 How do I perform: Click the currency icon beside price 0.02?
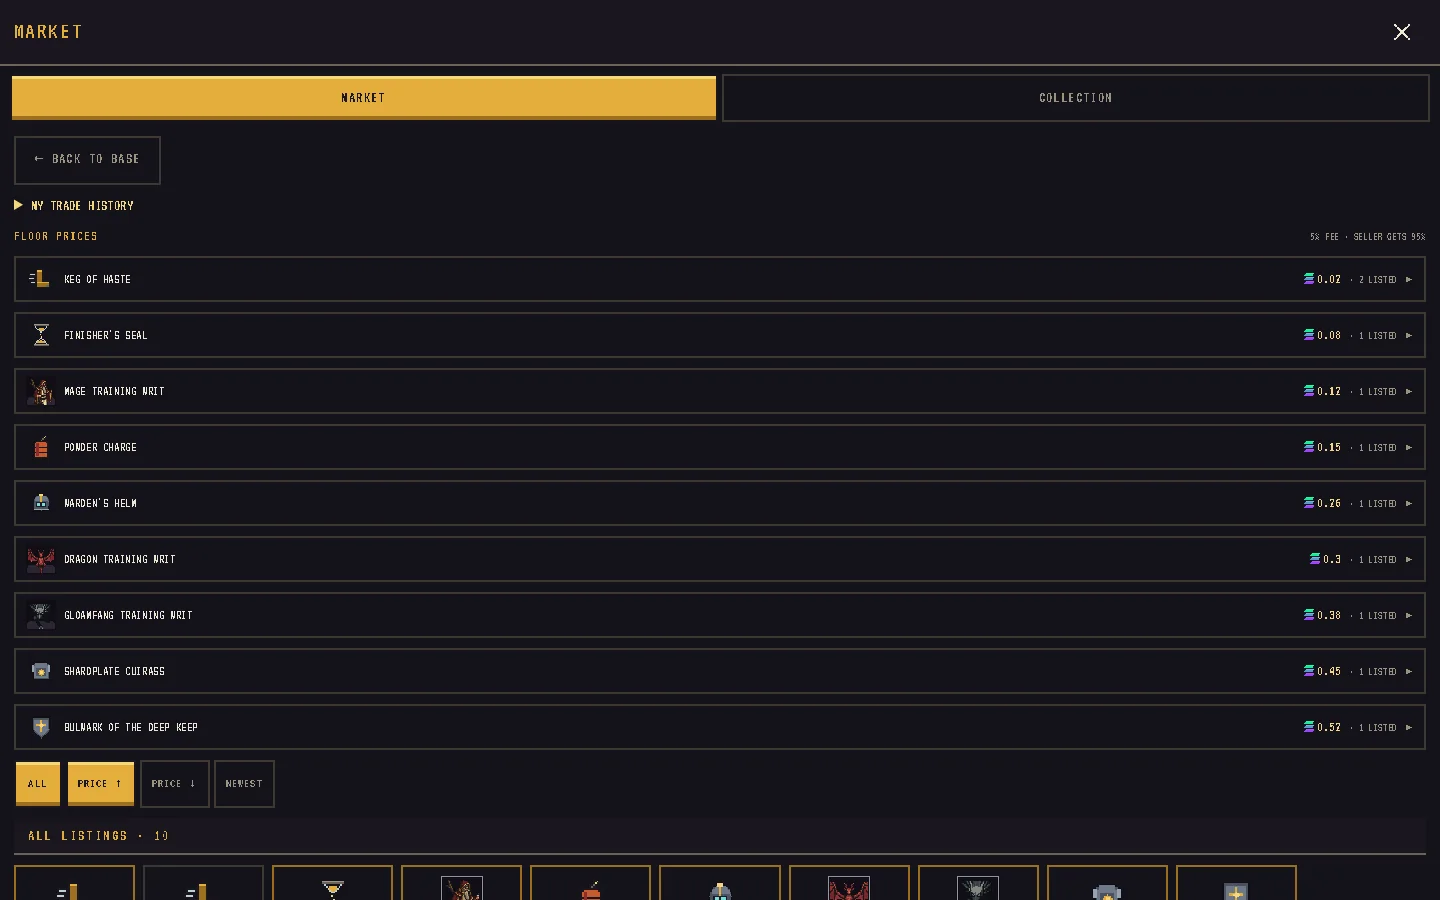coord(1308,279)
